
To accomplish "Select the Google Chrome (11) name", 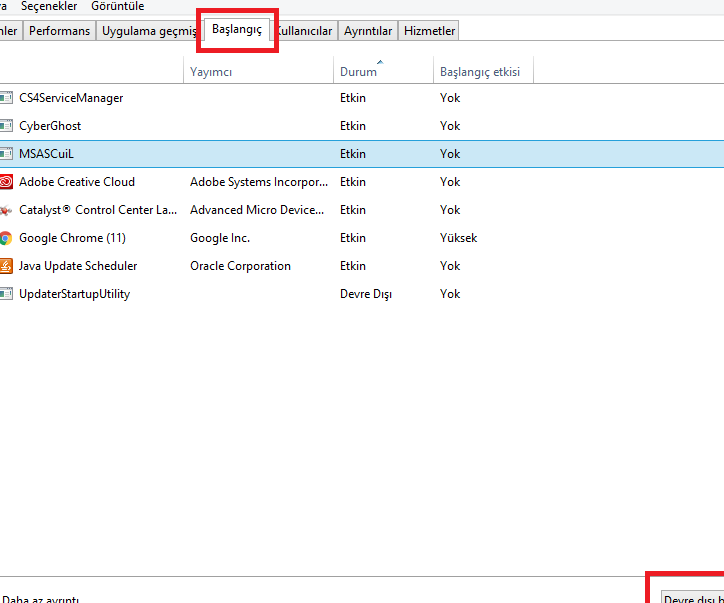I will (x=72, y=238).
